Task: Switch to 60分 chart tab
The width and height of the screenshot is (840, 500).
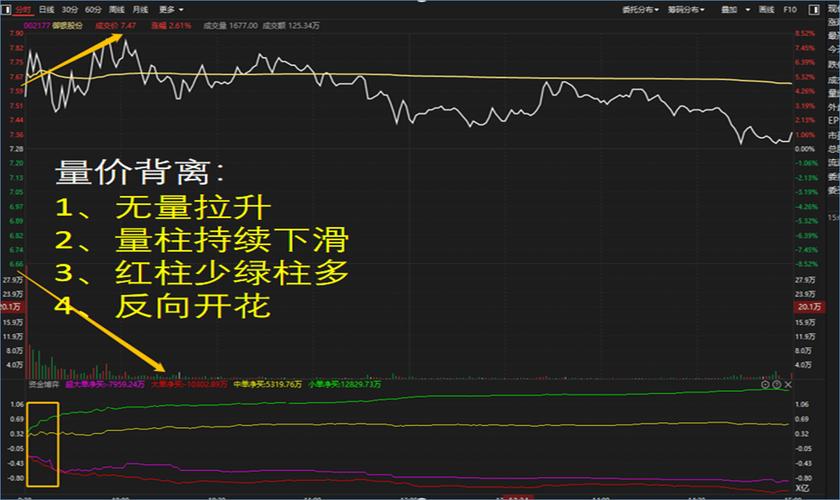Action: pos(93,10)
